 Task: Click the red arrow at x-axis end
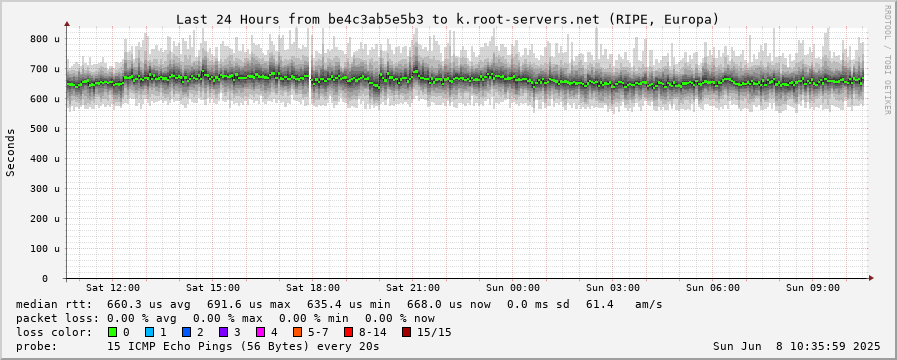tap(871, 278)
